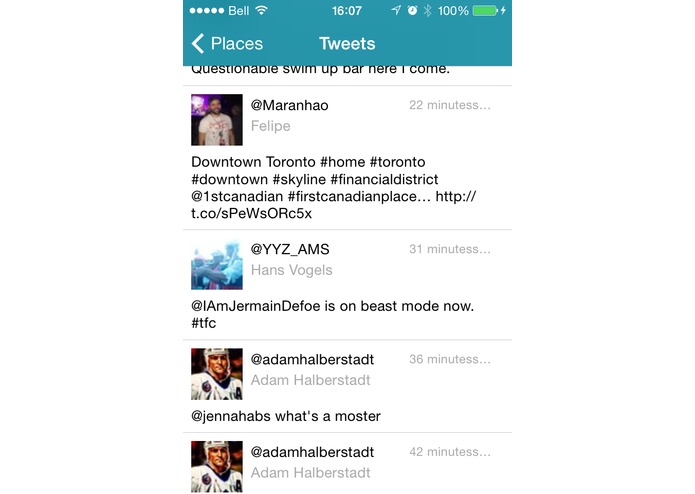
Task: Tap the back chevron arrow icon
Action: pyautogui.click(x=198, y=43)
